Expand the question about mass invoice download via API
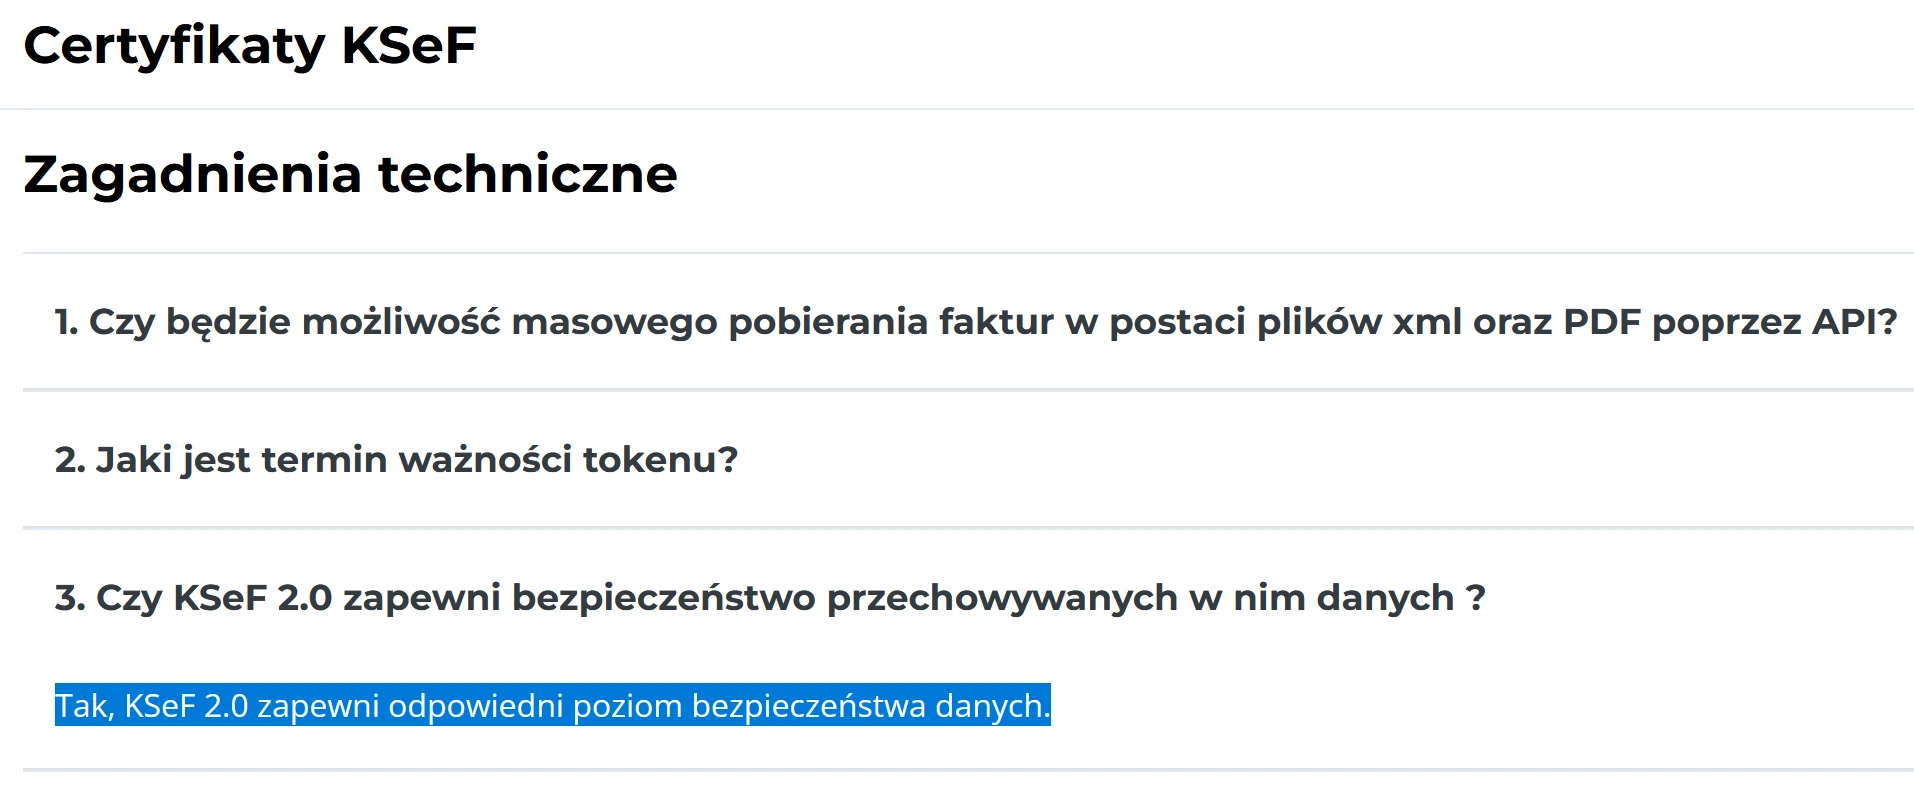1914x794 pixels. pyautogui.click(x=975, y=322)
